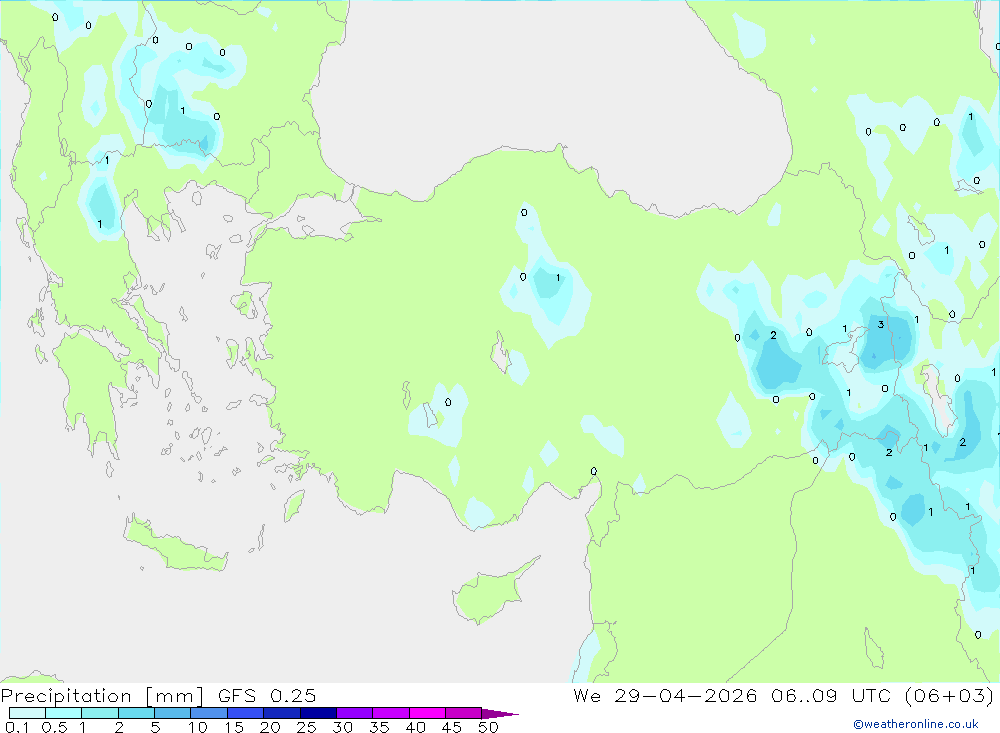The width and height of the screenshot is (1000, 733).
Task: Select the legend swatch between 45 and 50
Action: pyautogui.click(x=464, y=713)
